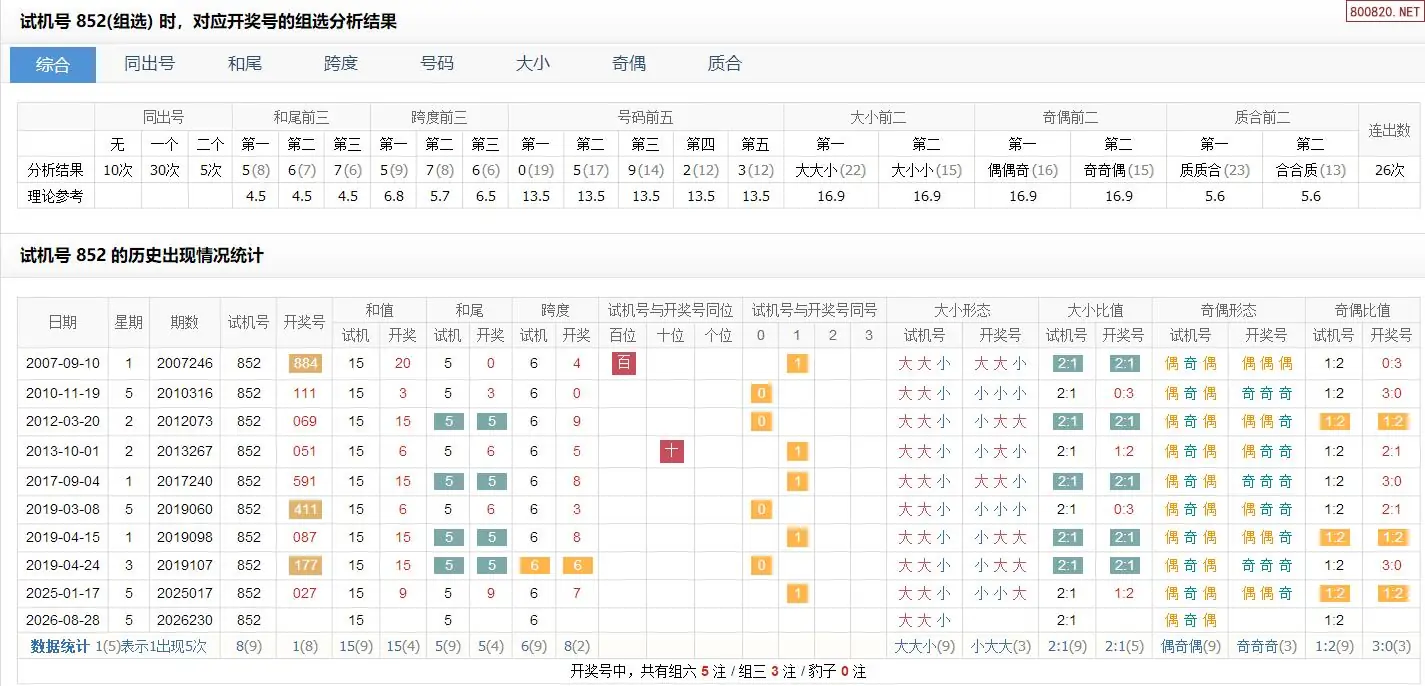The image size is (1425, 686).
Task: Click highlighted draw number 177
Action: coord(305,566)
